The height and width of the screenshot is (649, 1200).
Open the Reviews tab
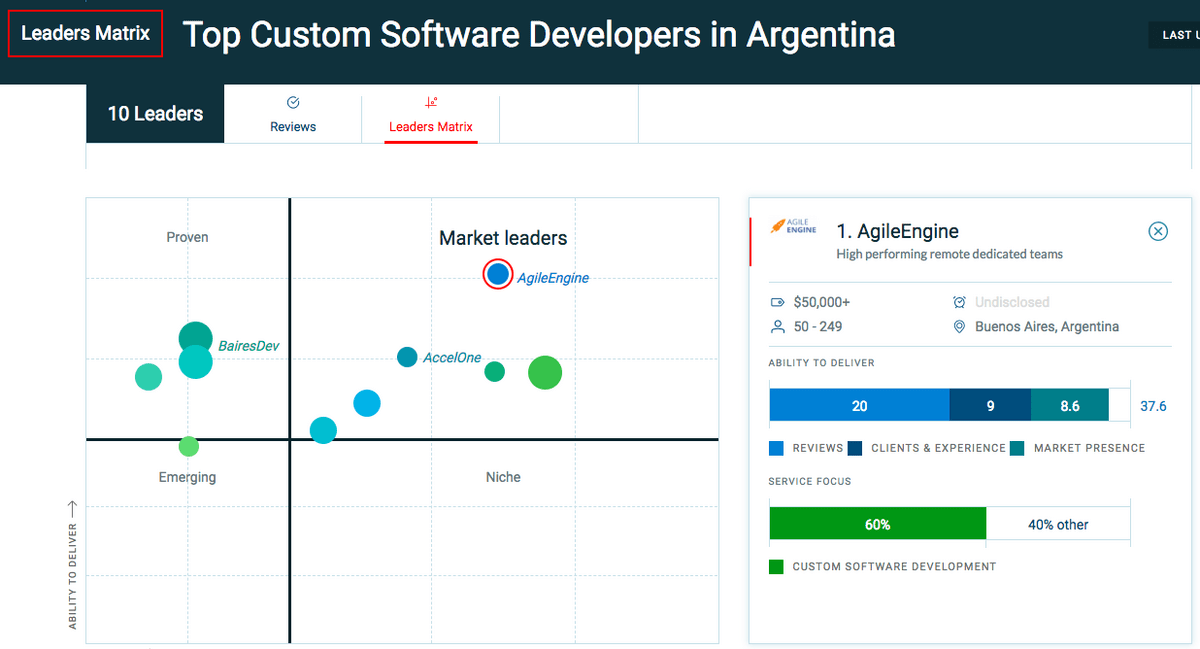pos(293,114)
